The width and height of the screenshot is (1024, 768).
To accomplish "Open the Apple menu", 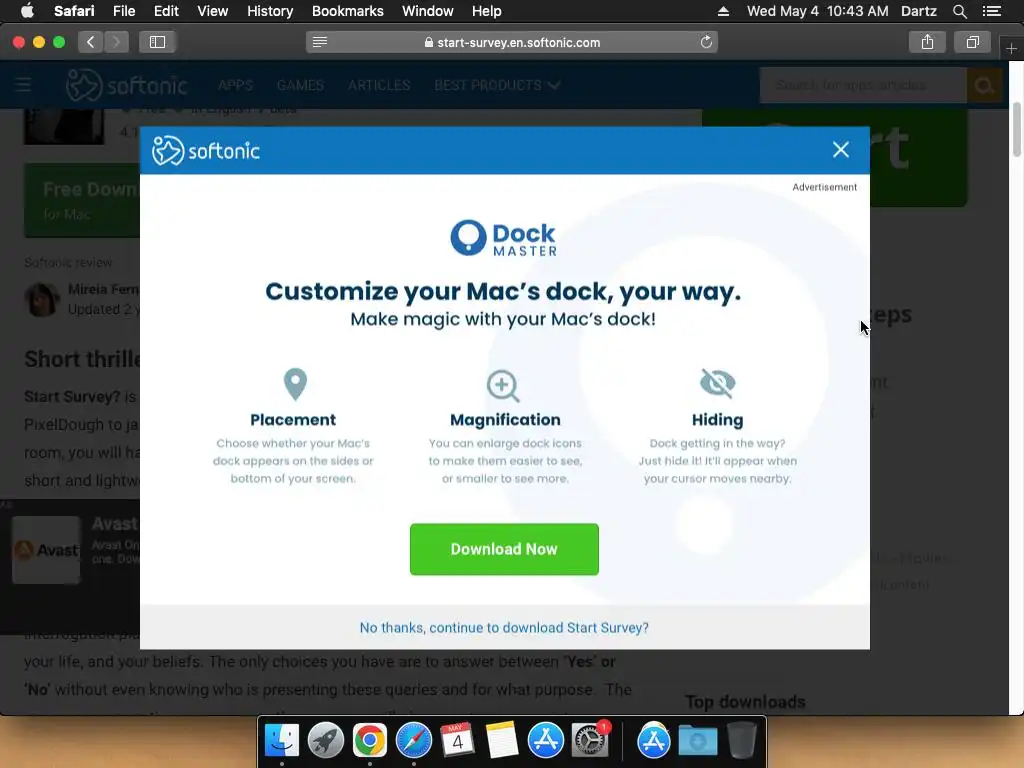I will 27,11.
